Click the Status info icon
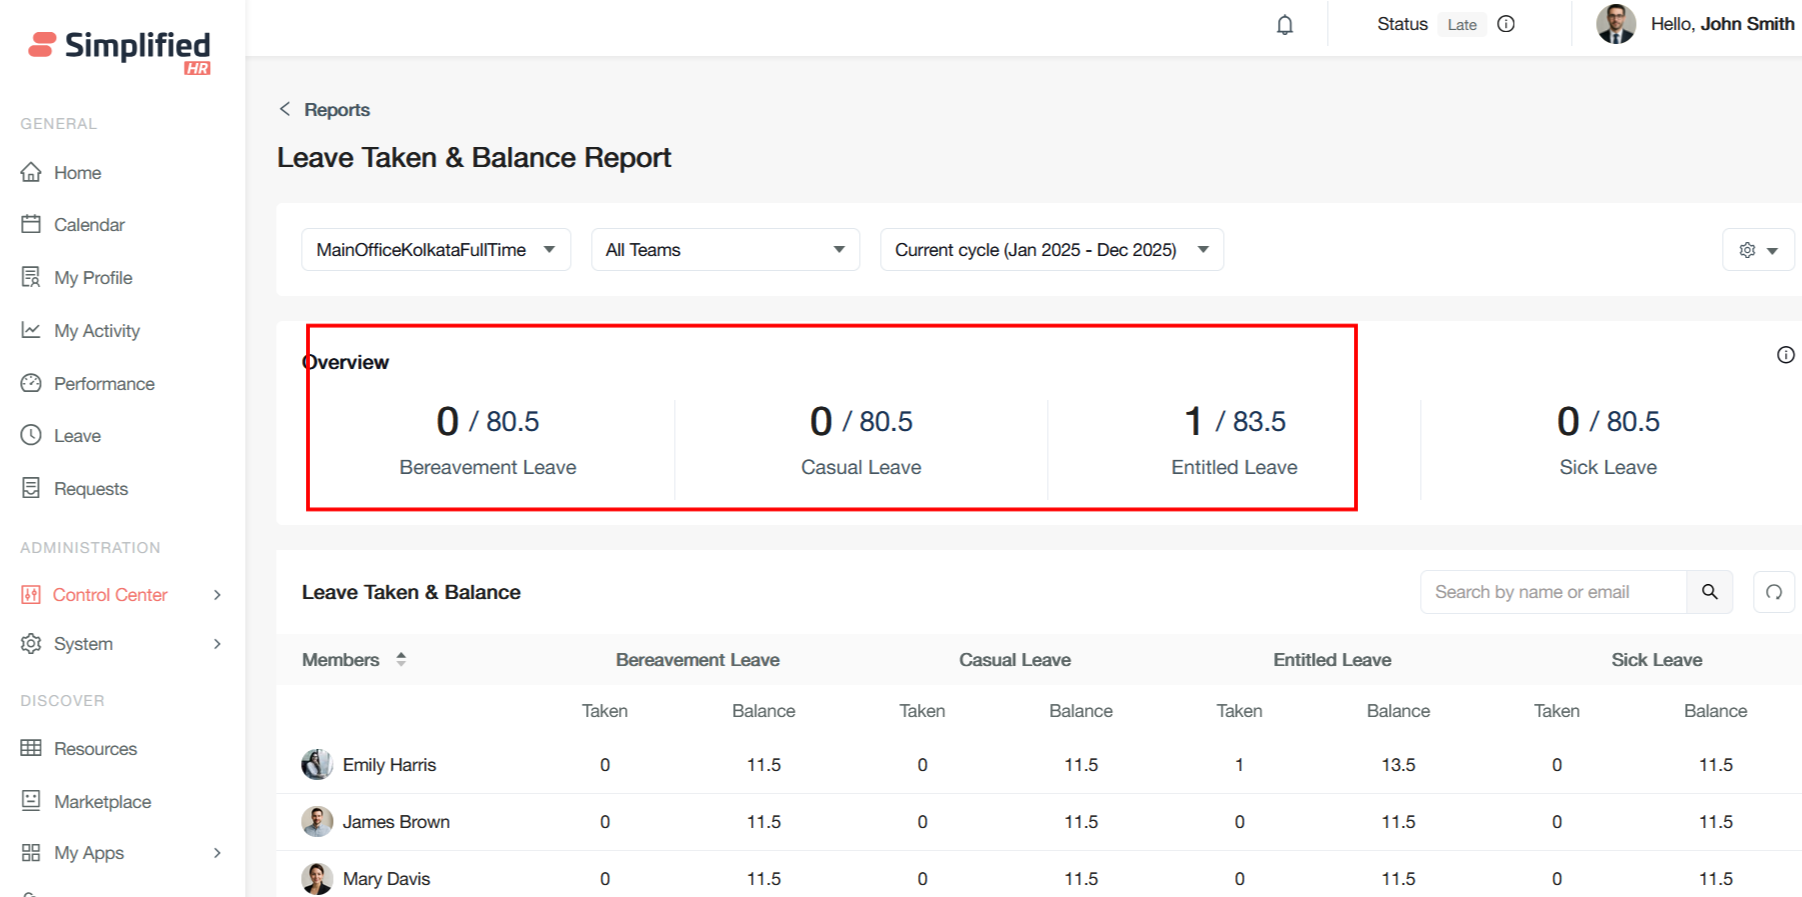Screen dimensions: 1802x897 (x=1506, y=24)
